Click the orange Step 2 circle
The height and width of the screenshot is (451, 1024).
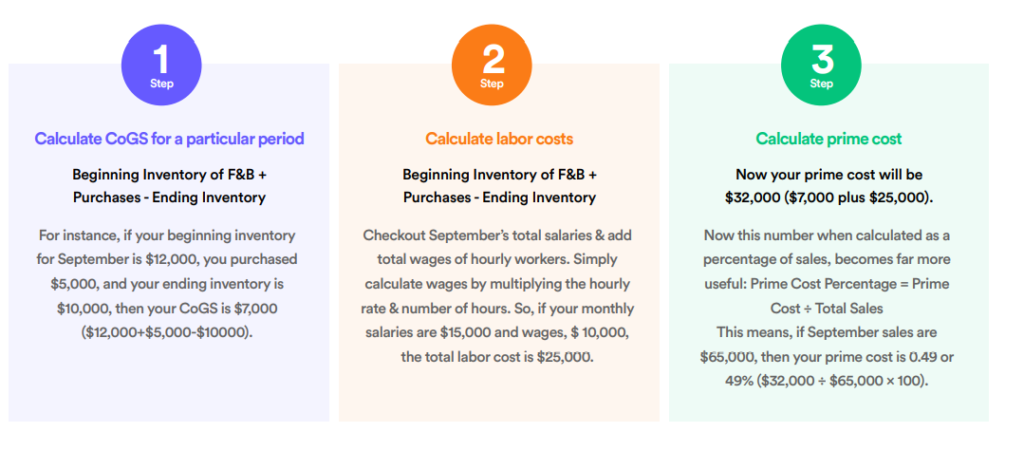pos(492,64)
